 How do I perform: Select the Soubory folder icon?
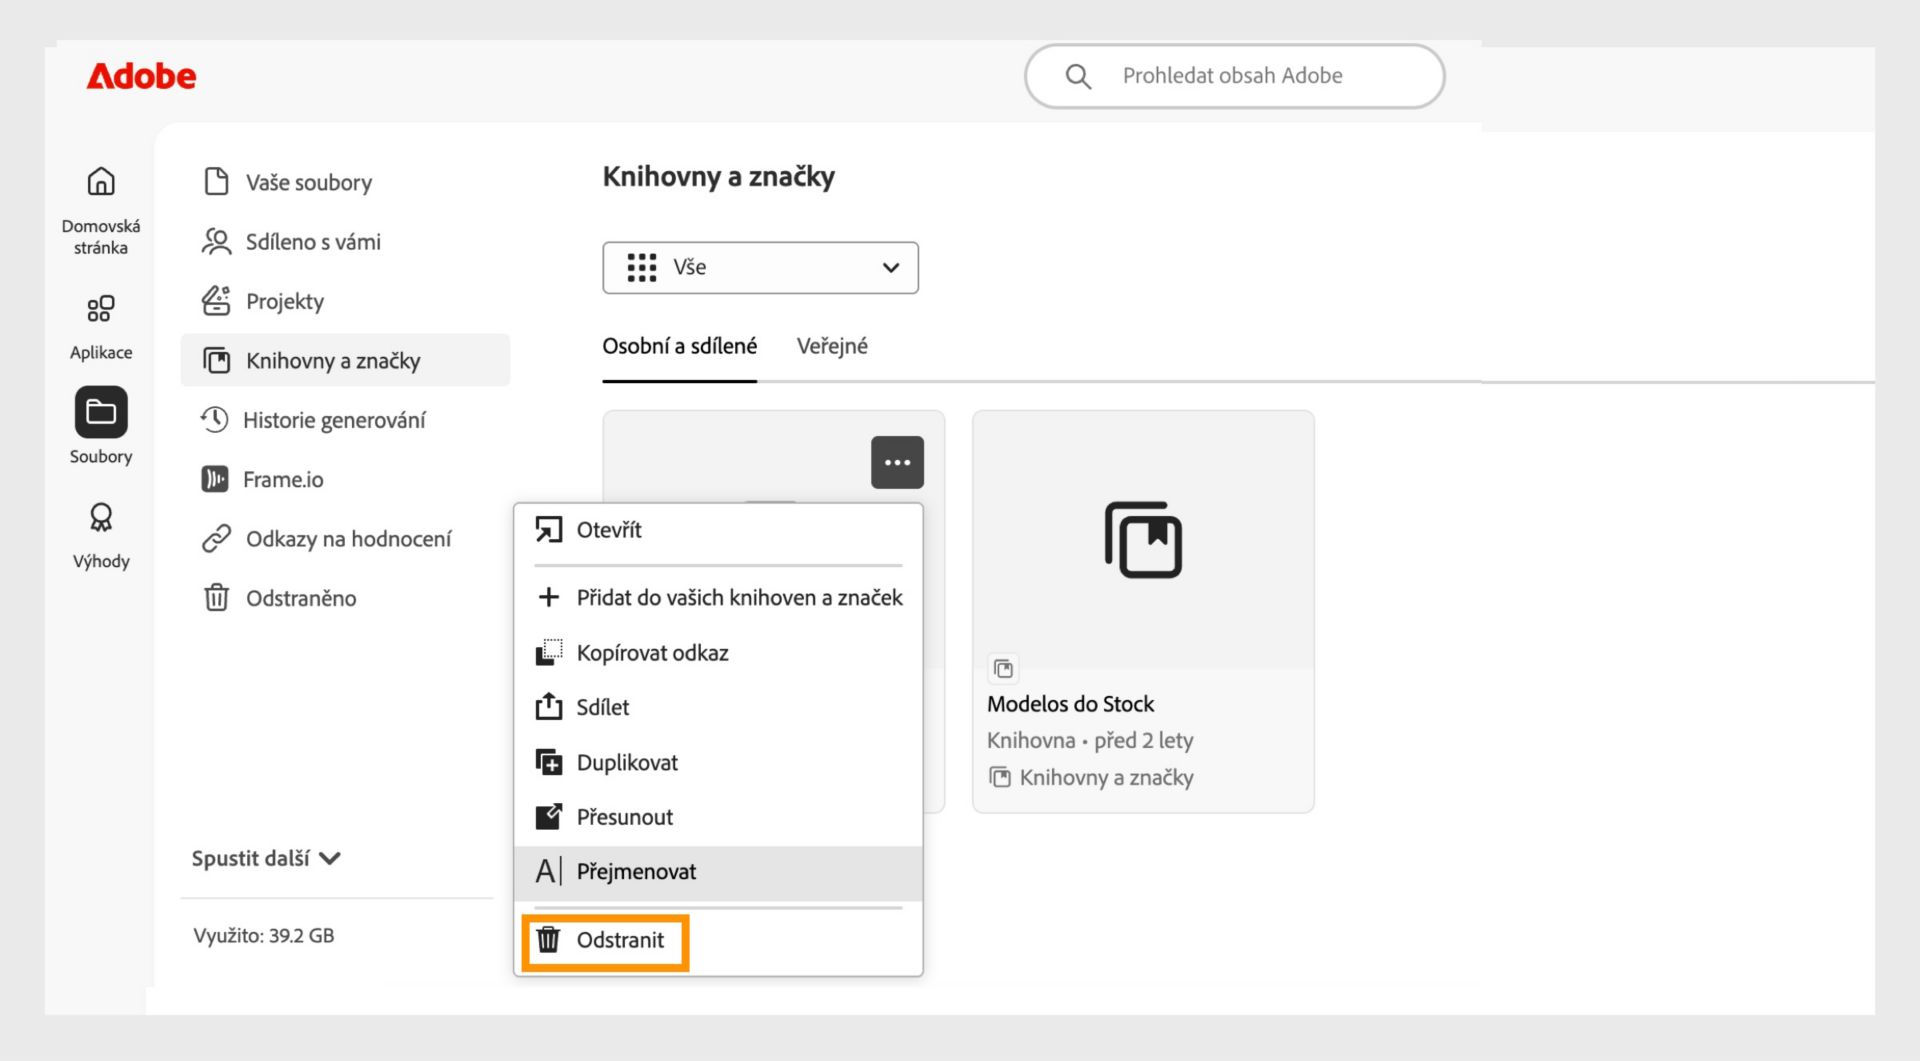[101, 412]
